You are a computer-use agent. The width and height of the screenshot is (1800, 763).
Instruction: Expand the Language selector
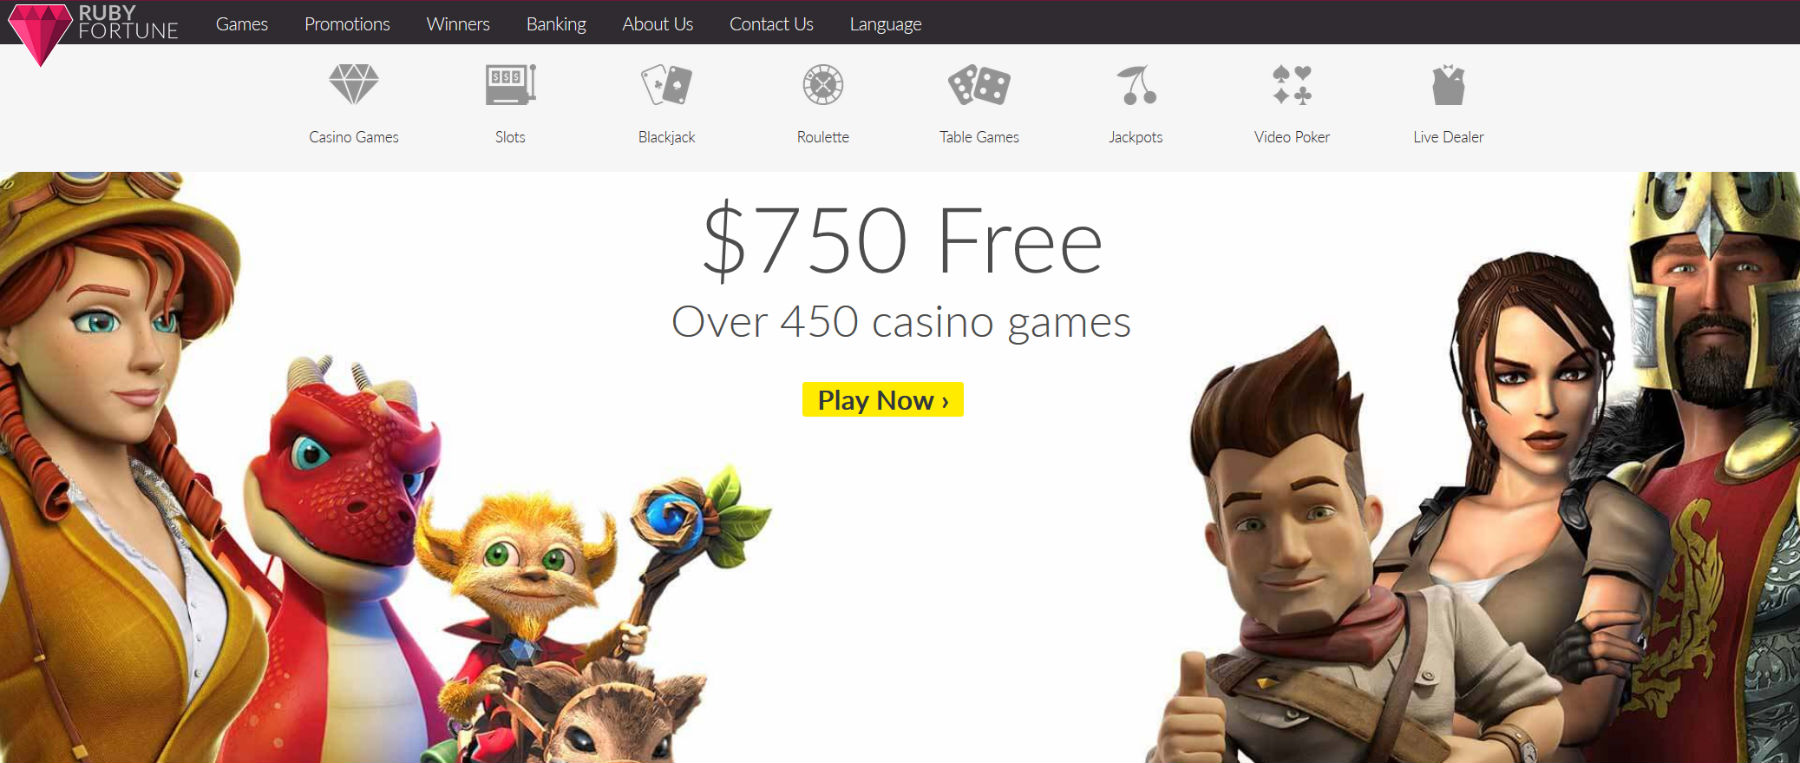coord(885,24)
